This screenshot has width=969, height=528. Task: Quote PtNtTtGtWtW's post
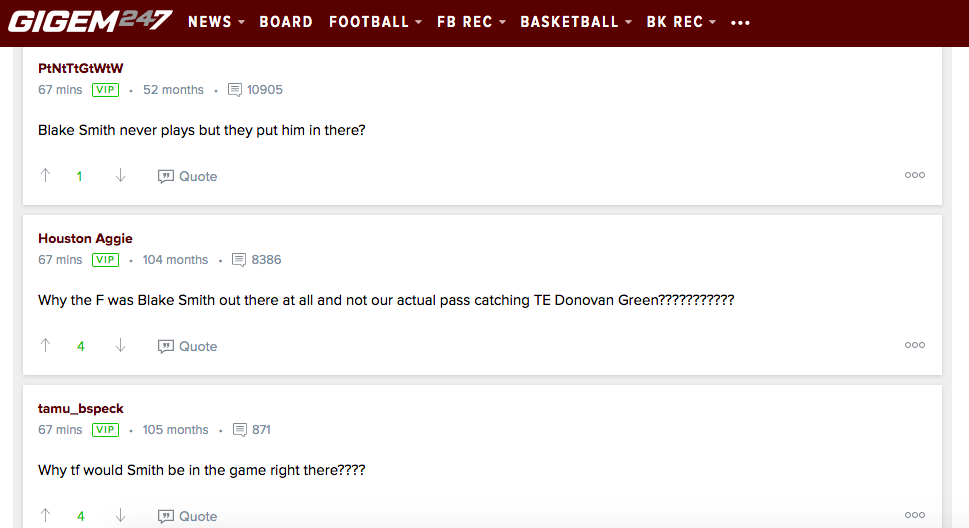[x=187, y=176]
